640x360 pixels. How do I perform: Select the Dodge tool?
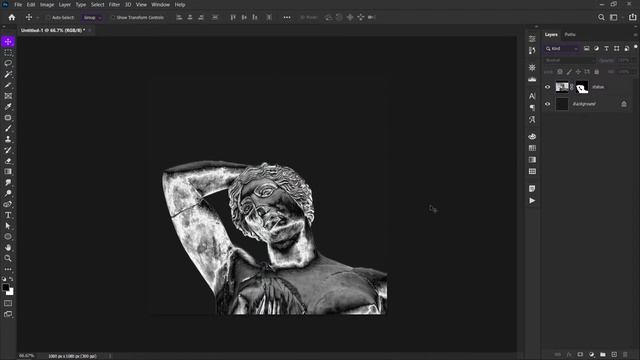tap(8, 193)
